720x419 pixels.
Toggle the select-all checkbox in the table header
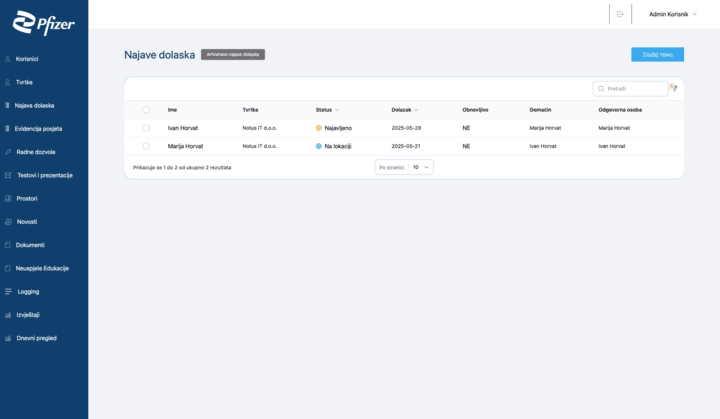pyautogui.click(x=146, y=109)
